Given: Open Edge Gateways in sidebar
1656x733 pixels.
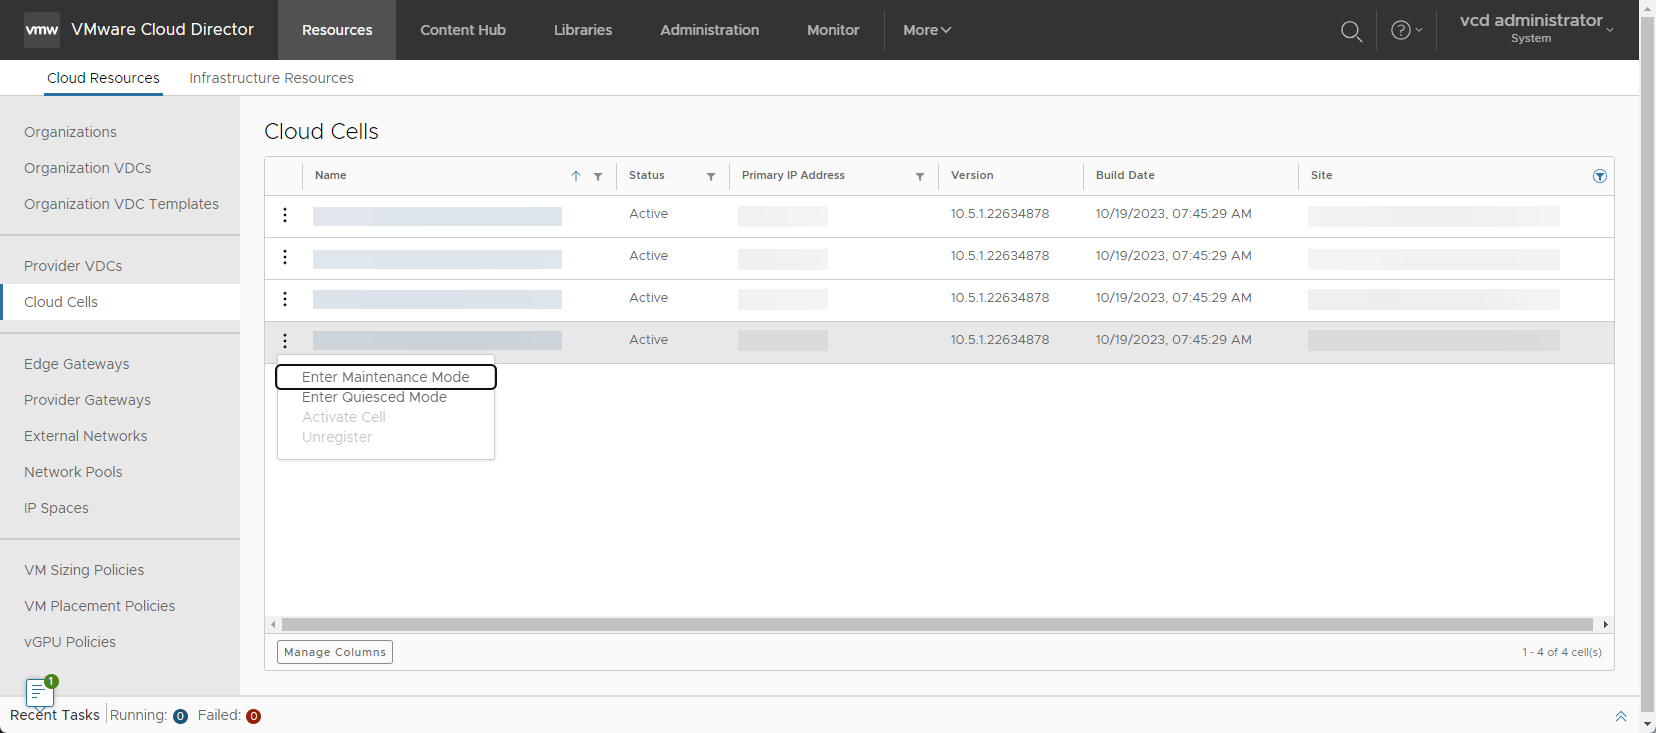Looking at the screenshot, I should click(x=77, y=364).
